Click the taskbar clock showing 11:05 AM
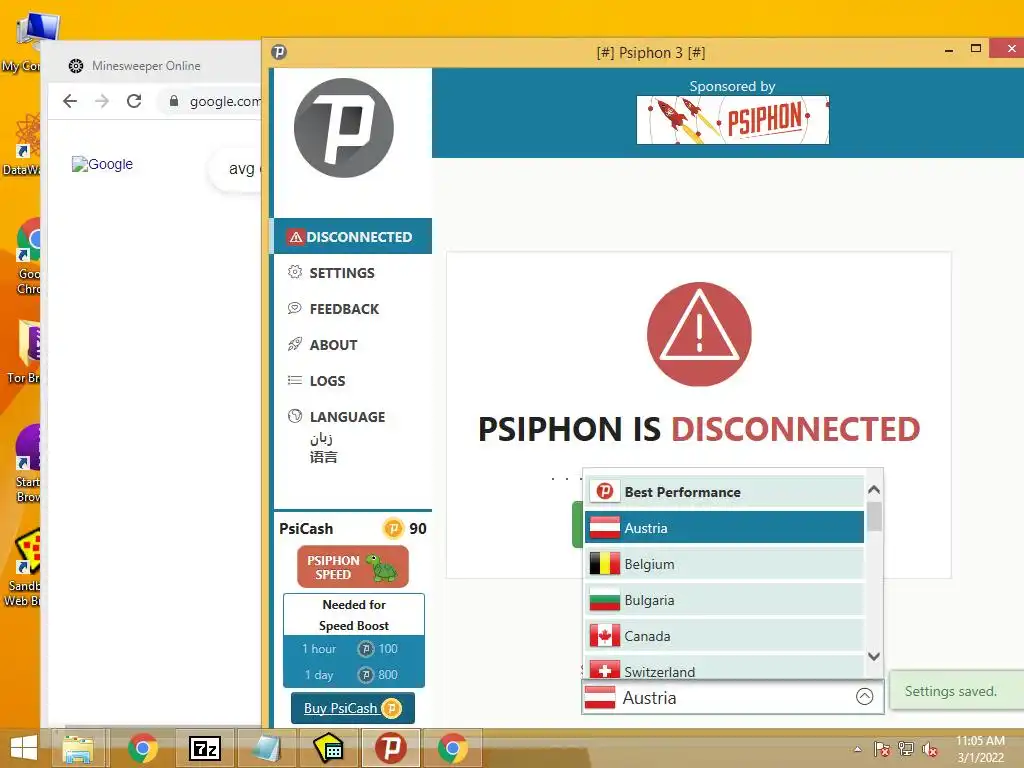Viewport: 1024px width, 768px height. pyautogui.click(x=980, y=749)
